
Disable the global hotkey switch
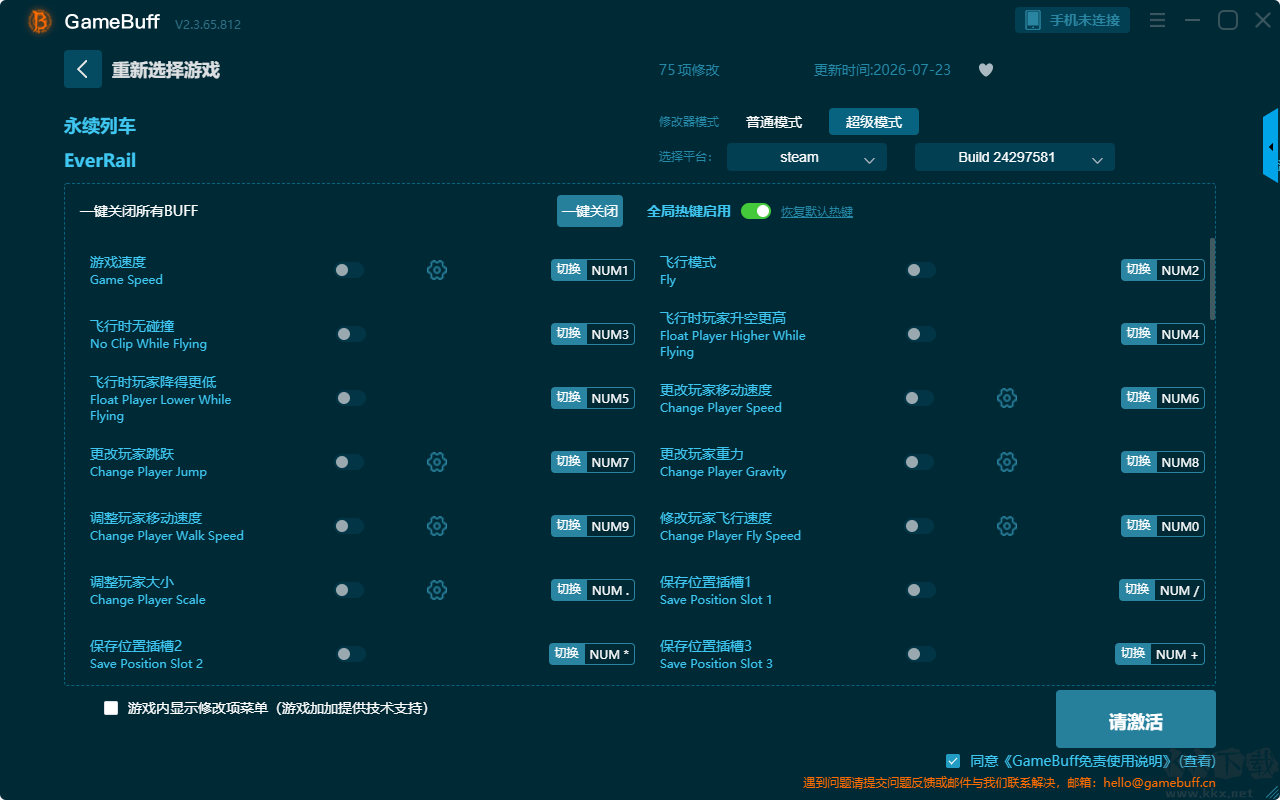(756, 211)
